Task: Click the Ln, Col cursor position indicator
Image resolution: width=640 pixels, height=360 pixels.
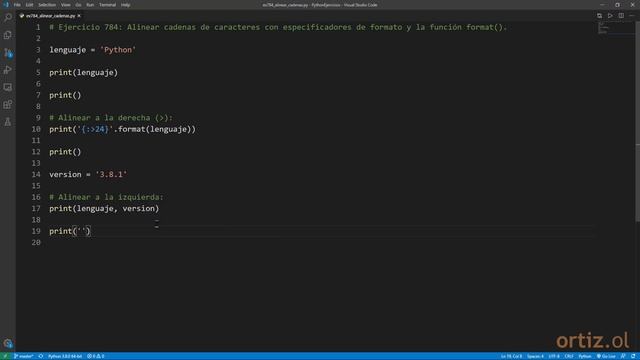Action: tap(511, 356)
